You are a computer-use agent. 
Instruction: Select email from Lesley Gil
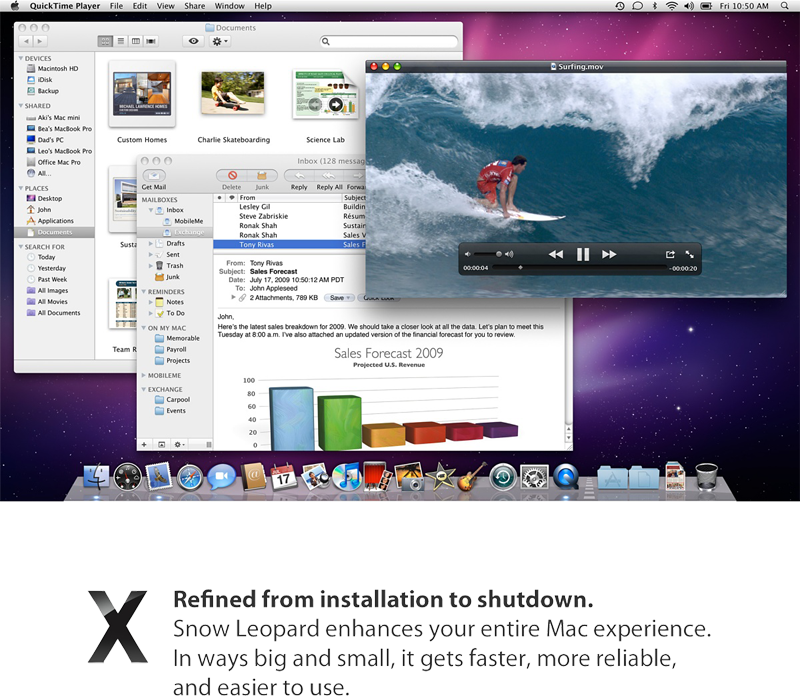pyautogui.click(x=290, y=207)
